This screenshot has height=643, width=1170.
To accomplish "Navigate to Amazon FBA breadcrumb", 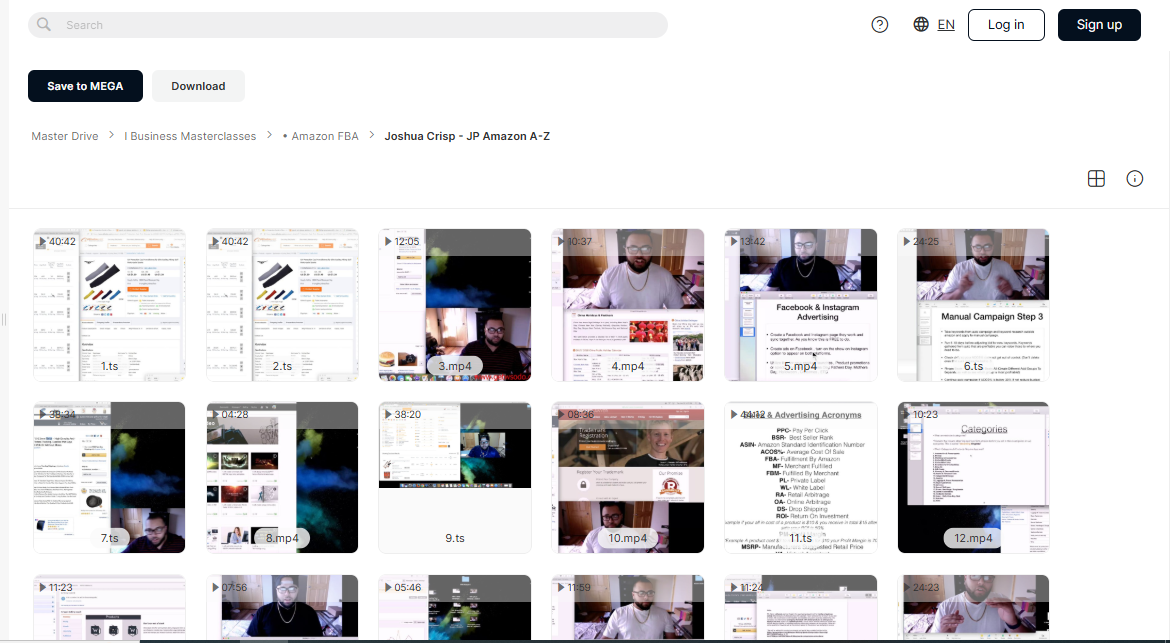I will [x=321, y=136].
